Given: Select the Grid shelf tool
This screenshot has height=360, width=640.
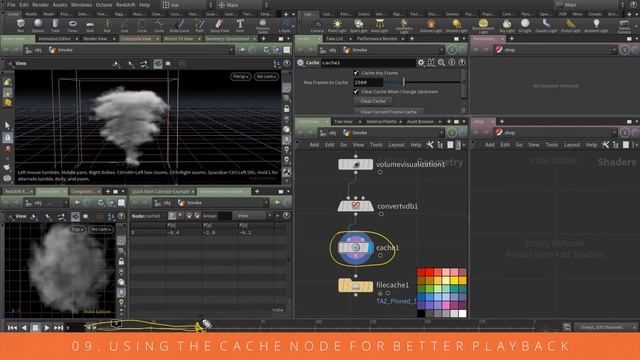Looking at the screenshot, I should (90, 25).
